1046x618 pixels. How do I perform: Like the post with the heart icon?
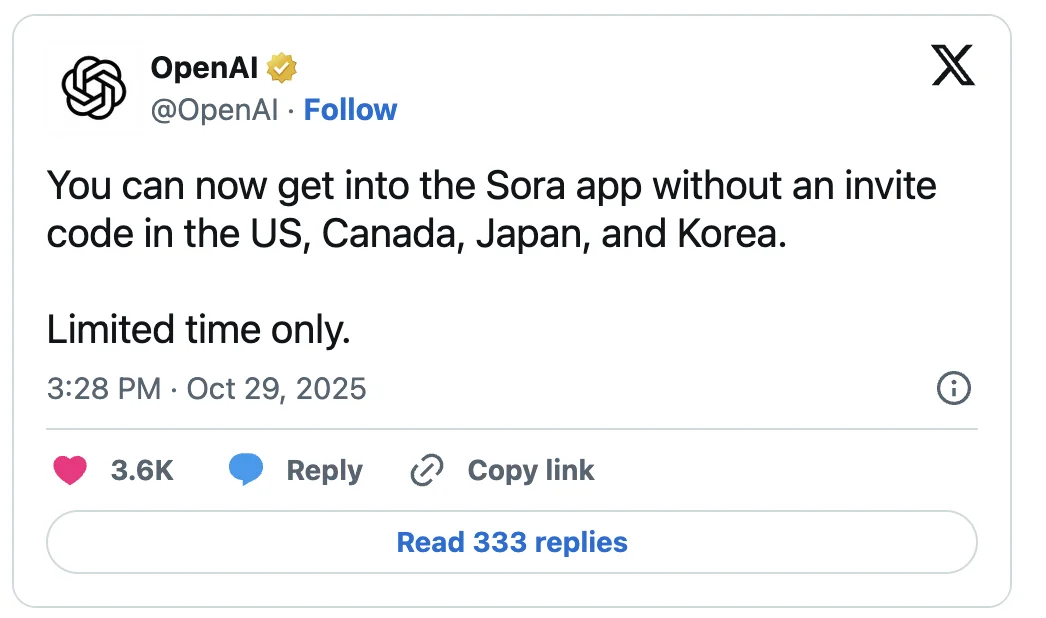tap(70, 471)
